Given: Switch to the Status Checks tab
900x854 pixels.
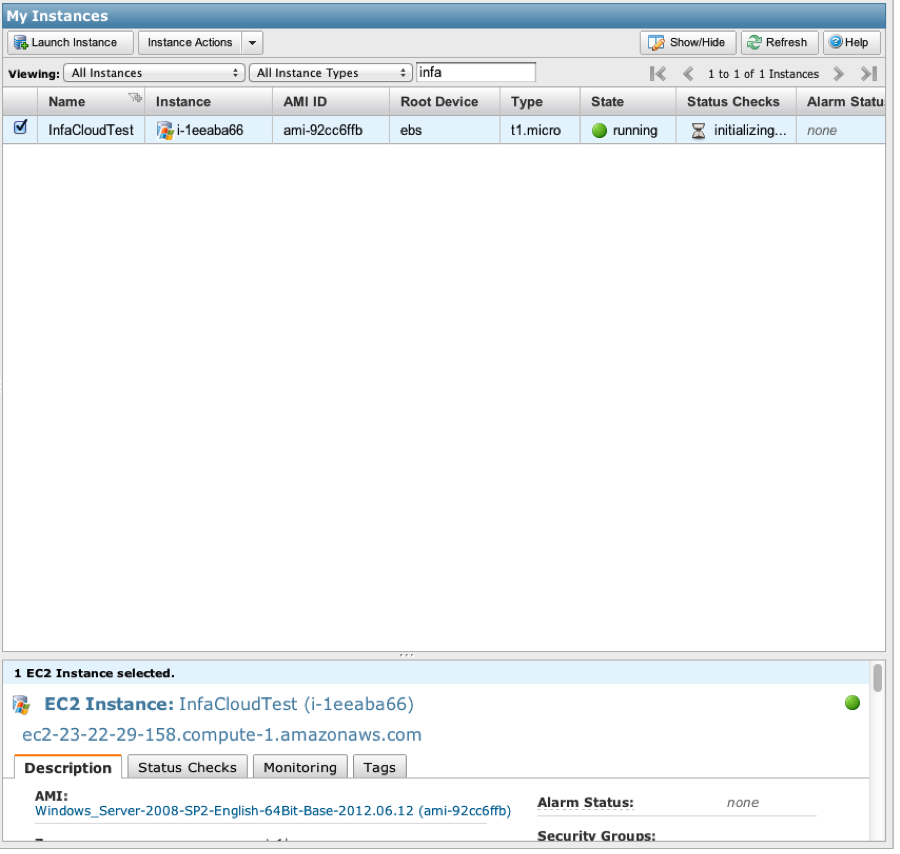Looking at the screenshot, I should [187, 767].
